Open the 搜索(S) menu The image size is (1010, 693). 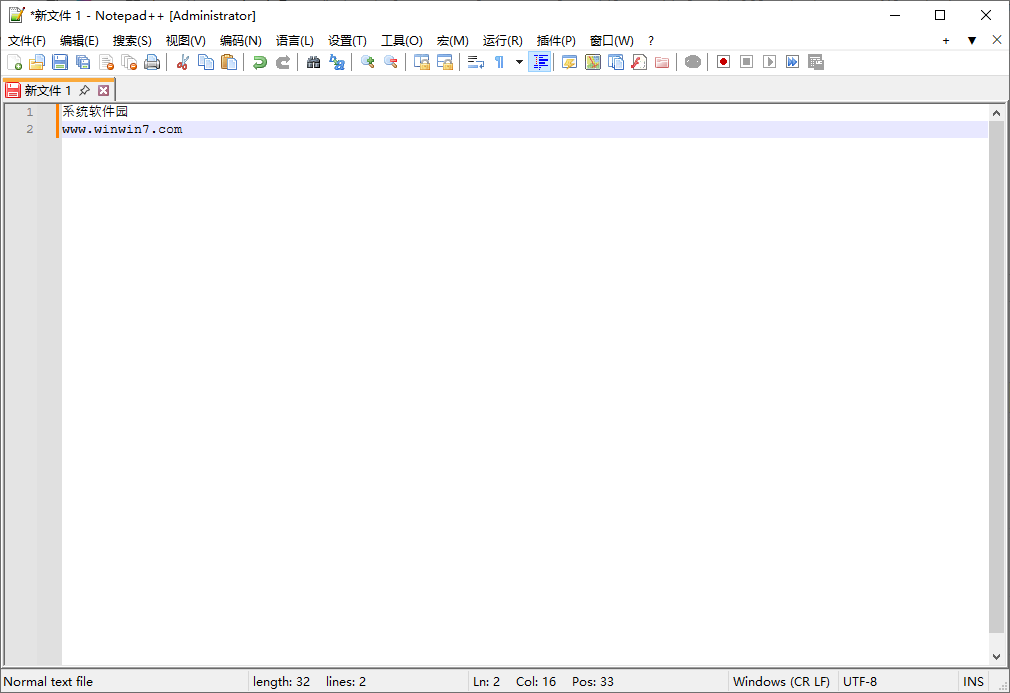coord(132,41)
